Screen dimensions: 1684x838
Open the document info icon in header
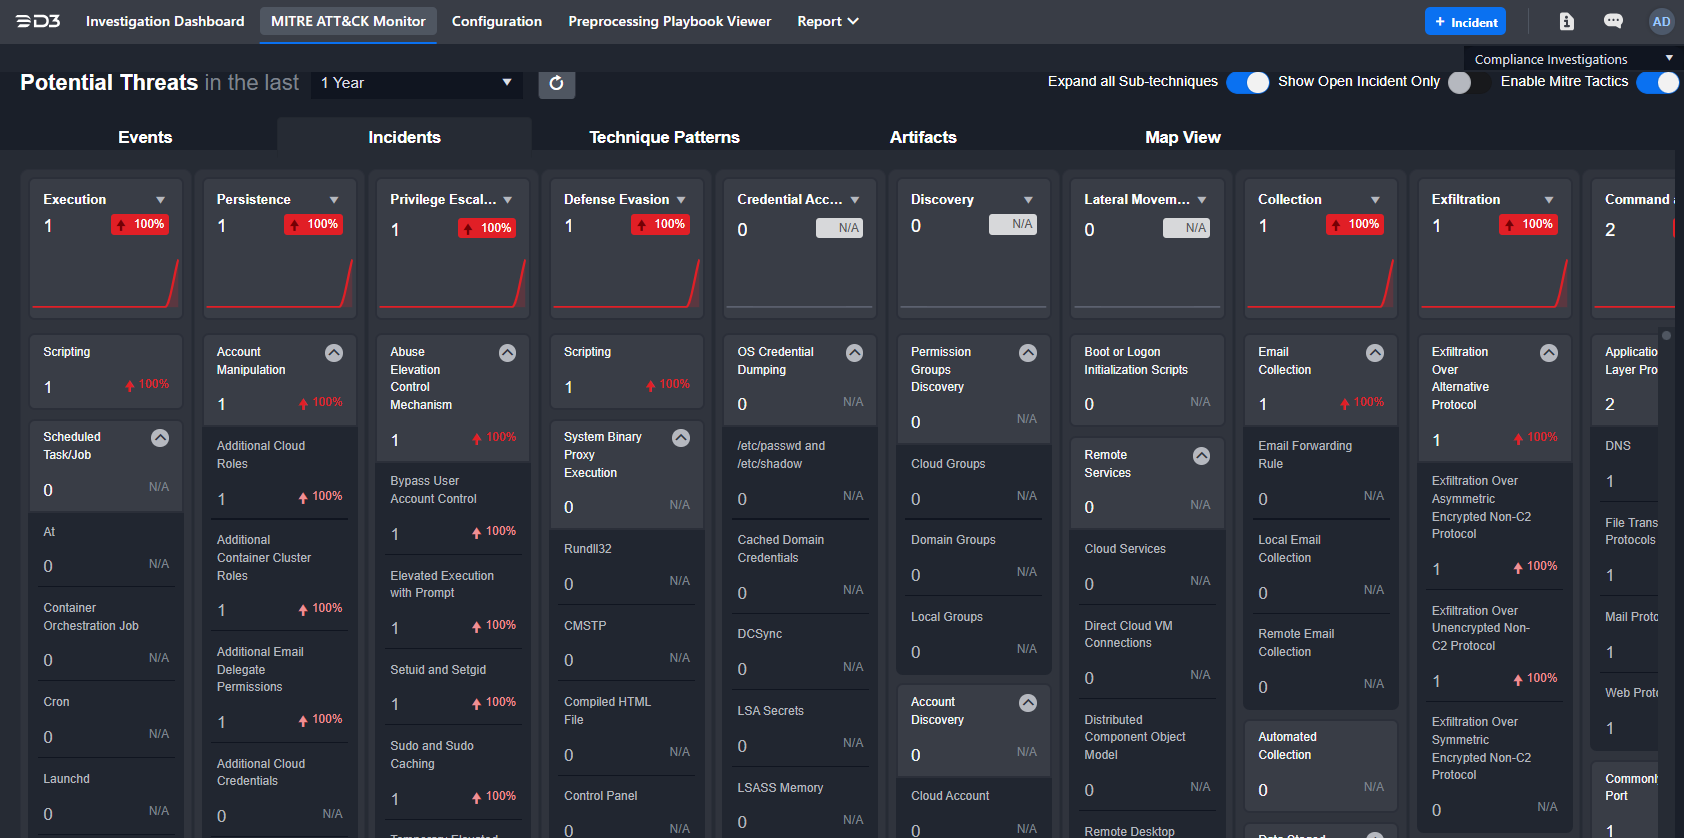click(x=1567, y=21)
